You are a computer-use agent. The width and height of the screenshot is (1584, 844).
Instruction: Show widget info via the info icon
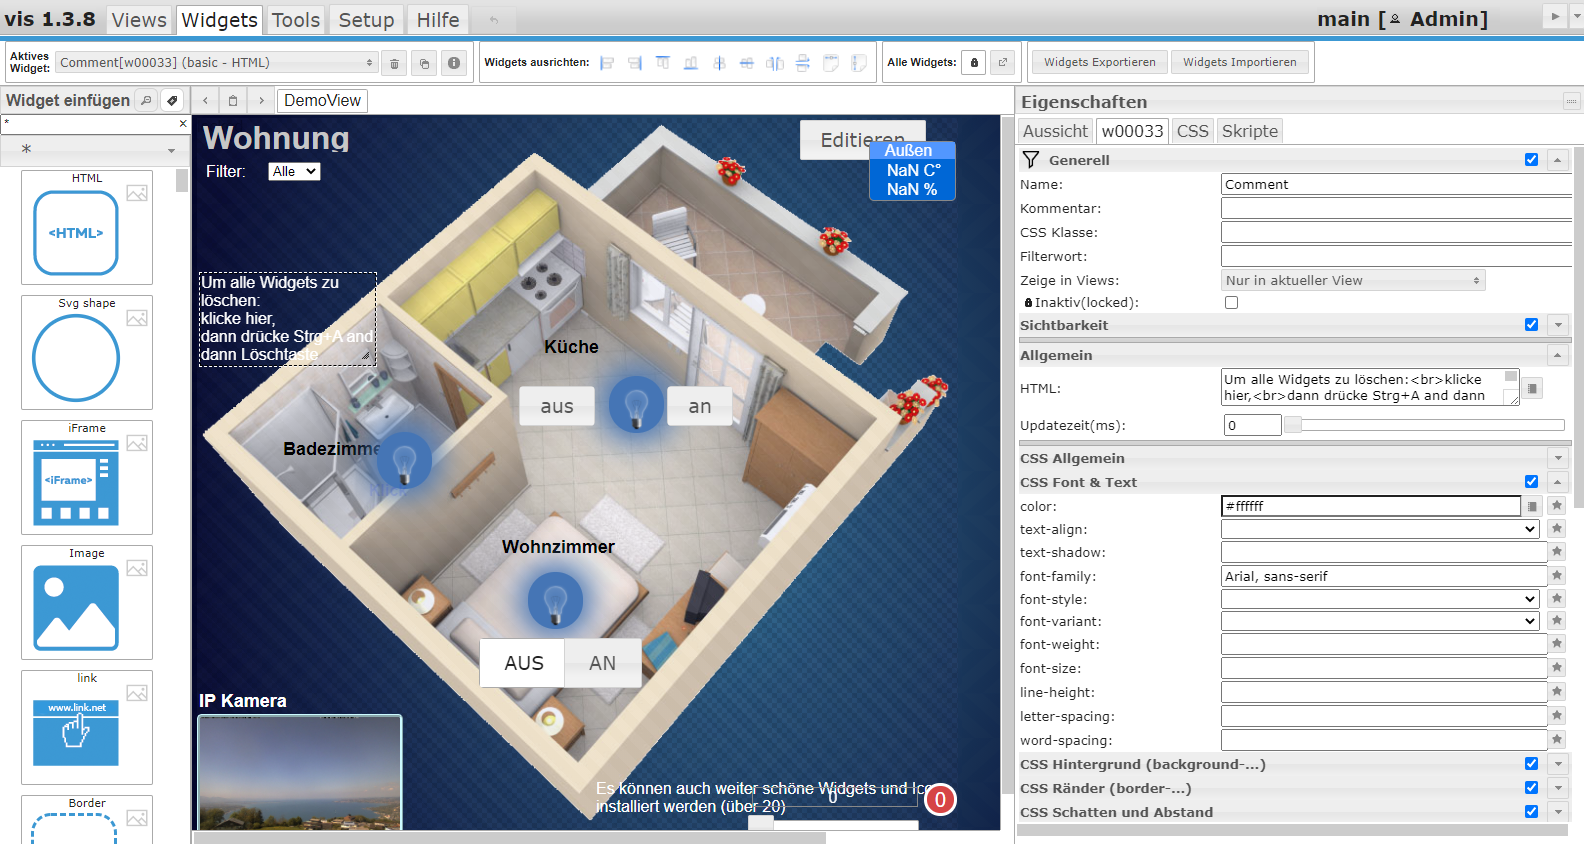coord(454,63)
